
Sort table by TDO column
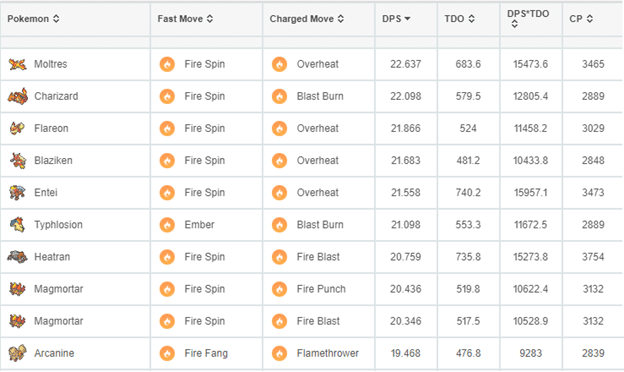pos(460,19)
